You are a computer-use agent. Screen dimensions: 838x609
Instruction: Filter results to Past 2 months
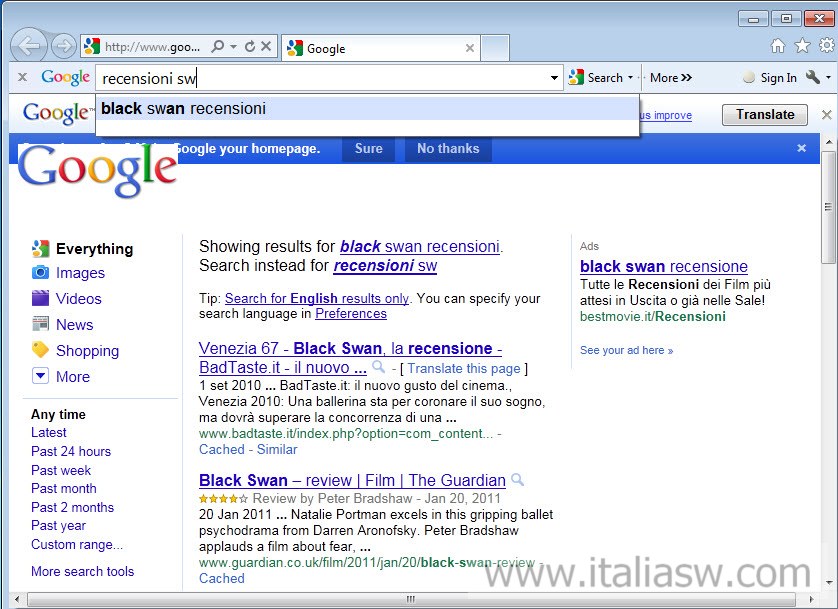(72, 507)
